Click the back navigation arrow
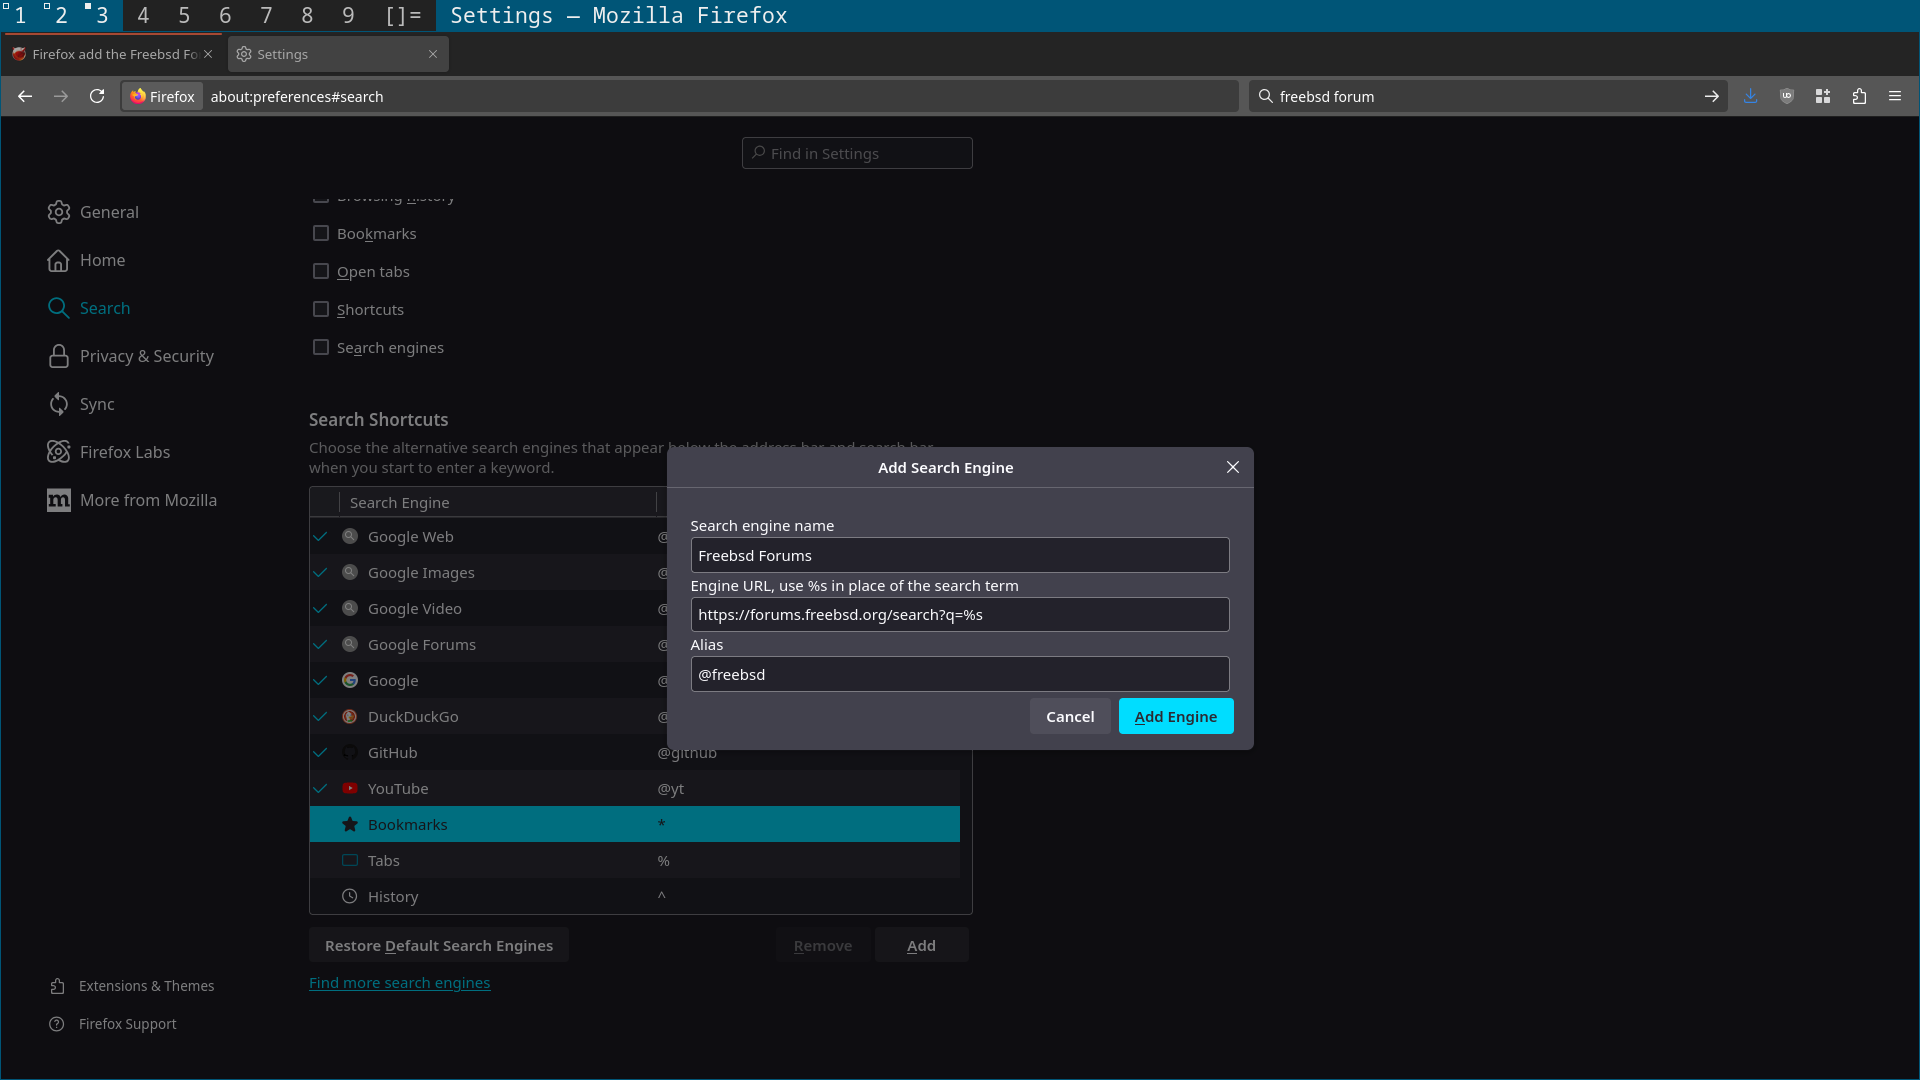Image resolution: width=1920 pixels, height=1080 pixels. tap(25, 96)
